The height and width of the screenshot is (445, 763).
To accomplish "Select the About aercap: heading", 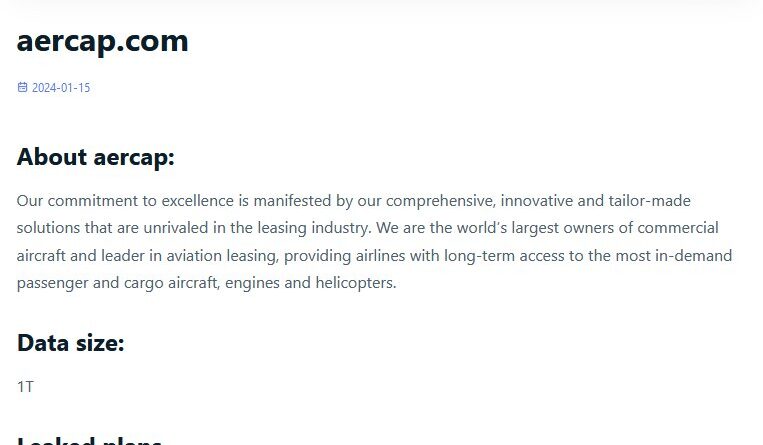I will click(96, 157).
